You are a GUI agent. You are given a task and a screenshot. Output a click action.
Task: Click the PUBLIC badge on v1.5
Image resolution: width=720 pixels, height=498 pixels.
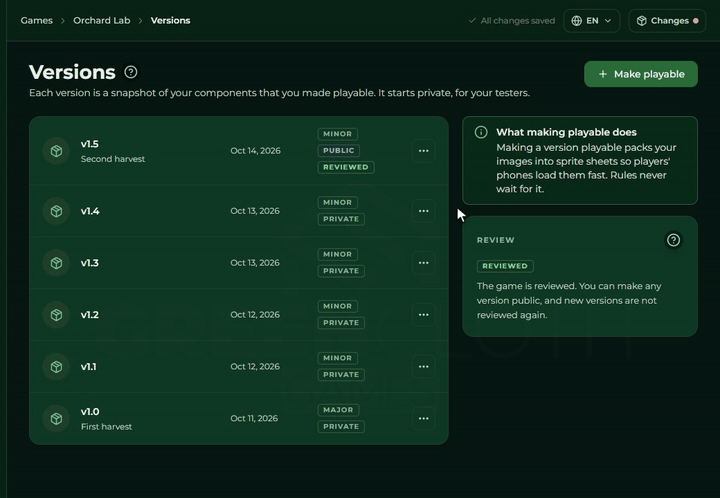[338, 151]
